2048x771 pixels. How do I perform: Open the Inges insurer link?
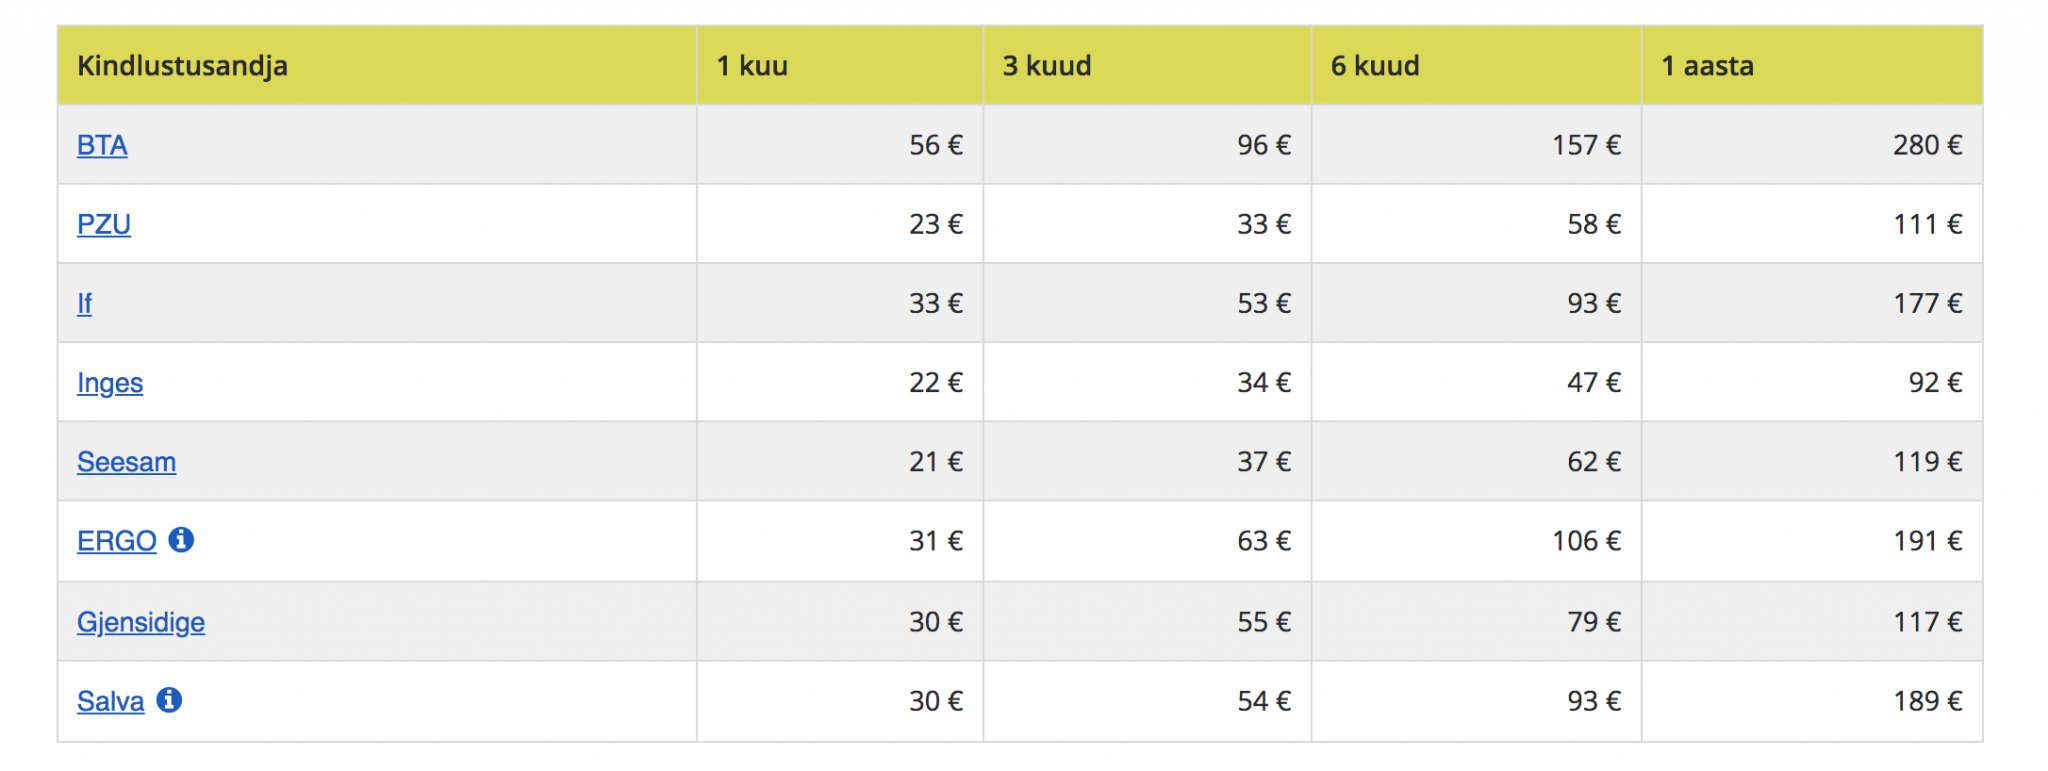110,383
